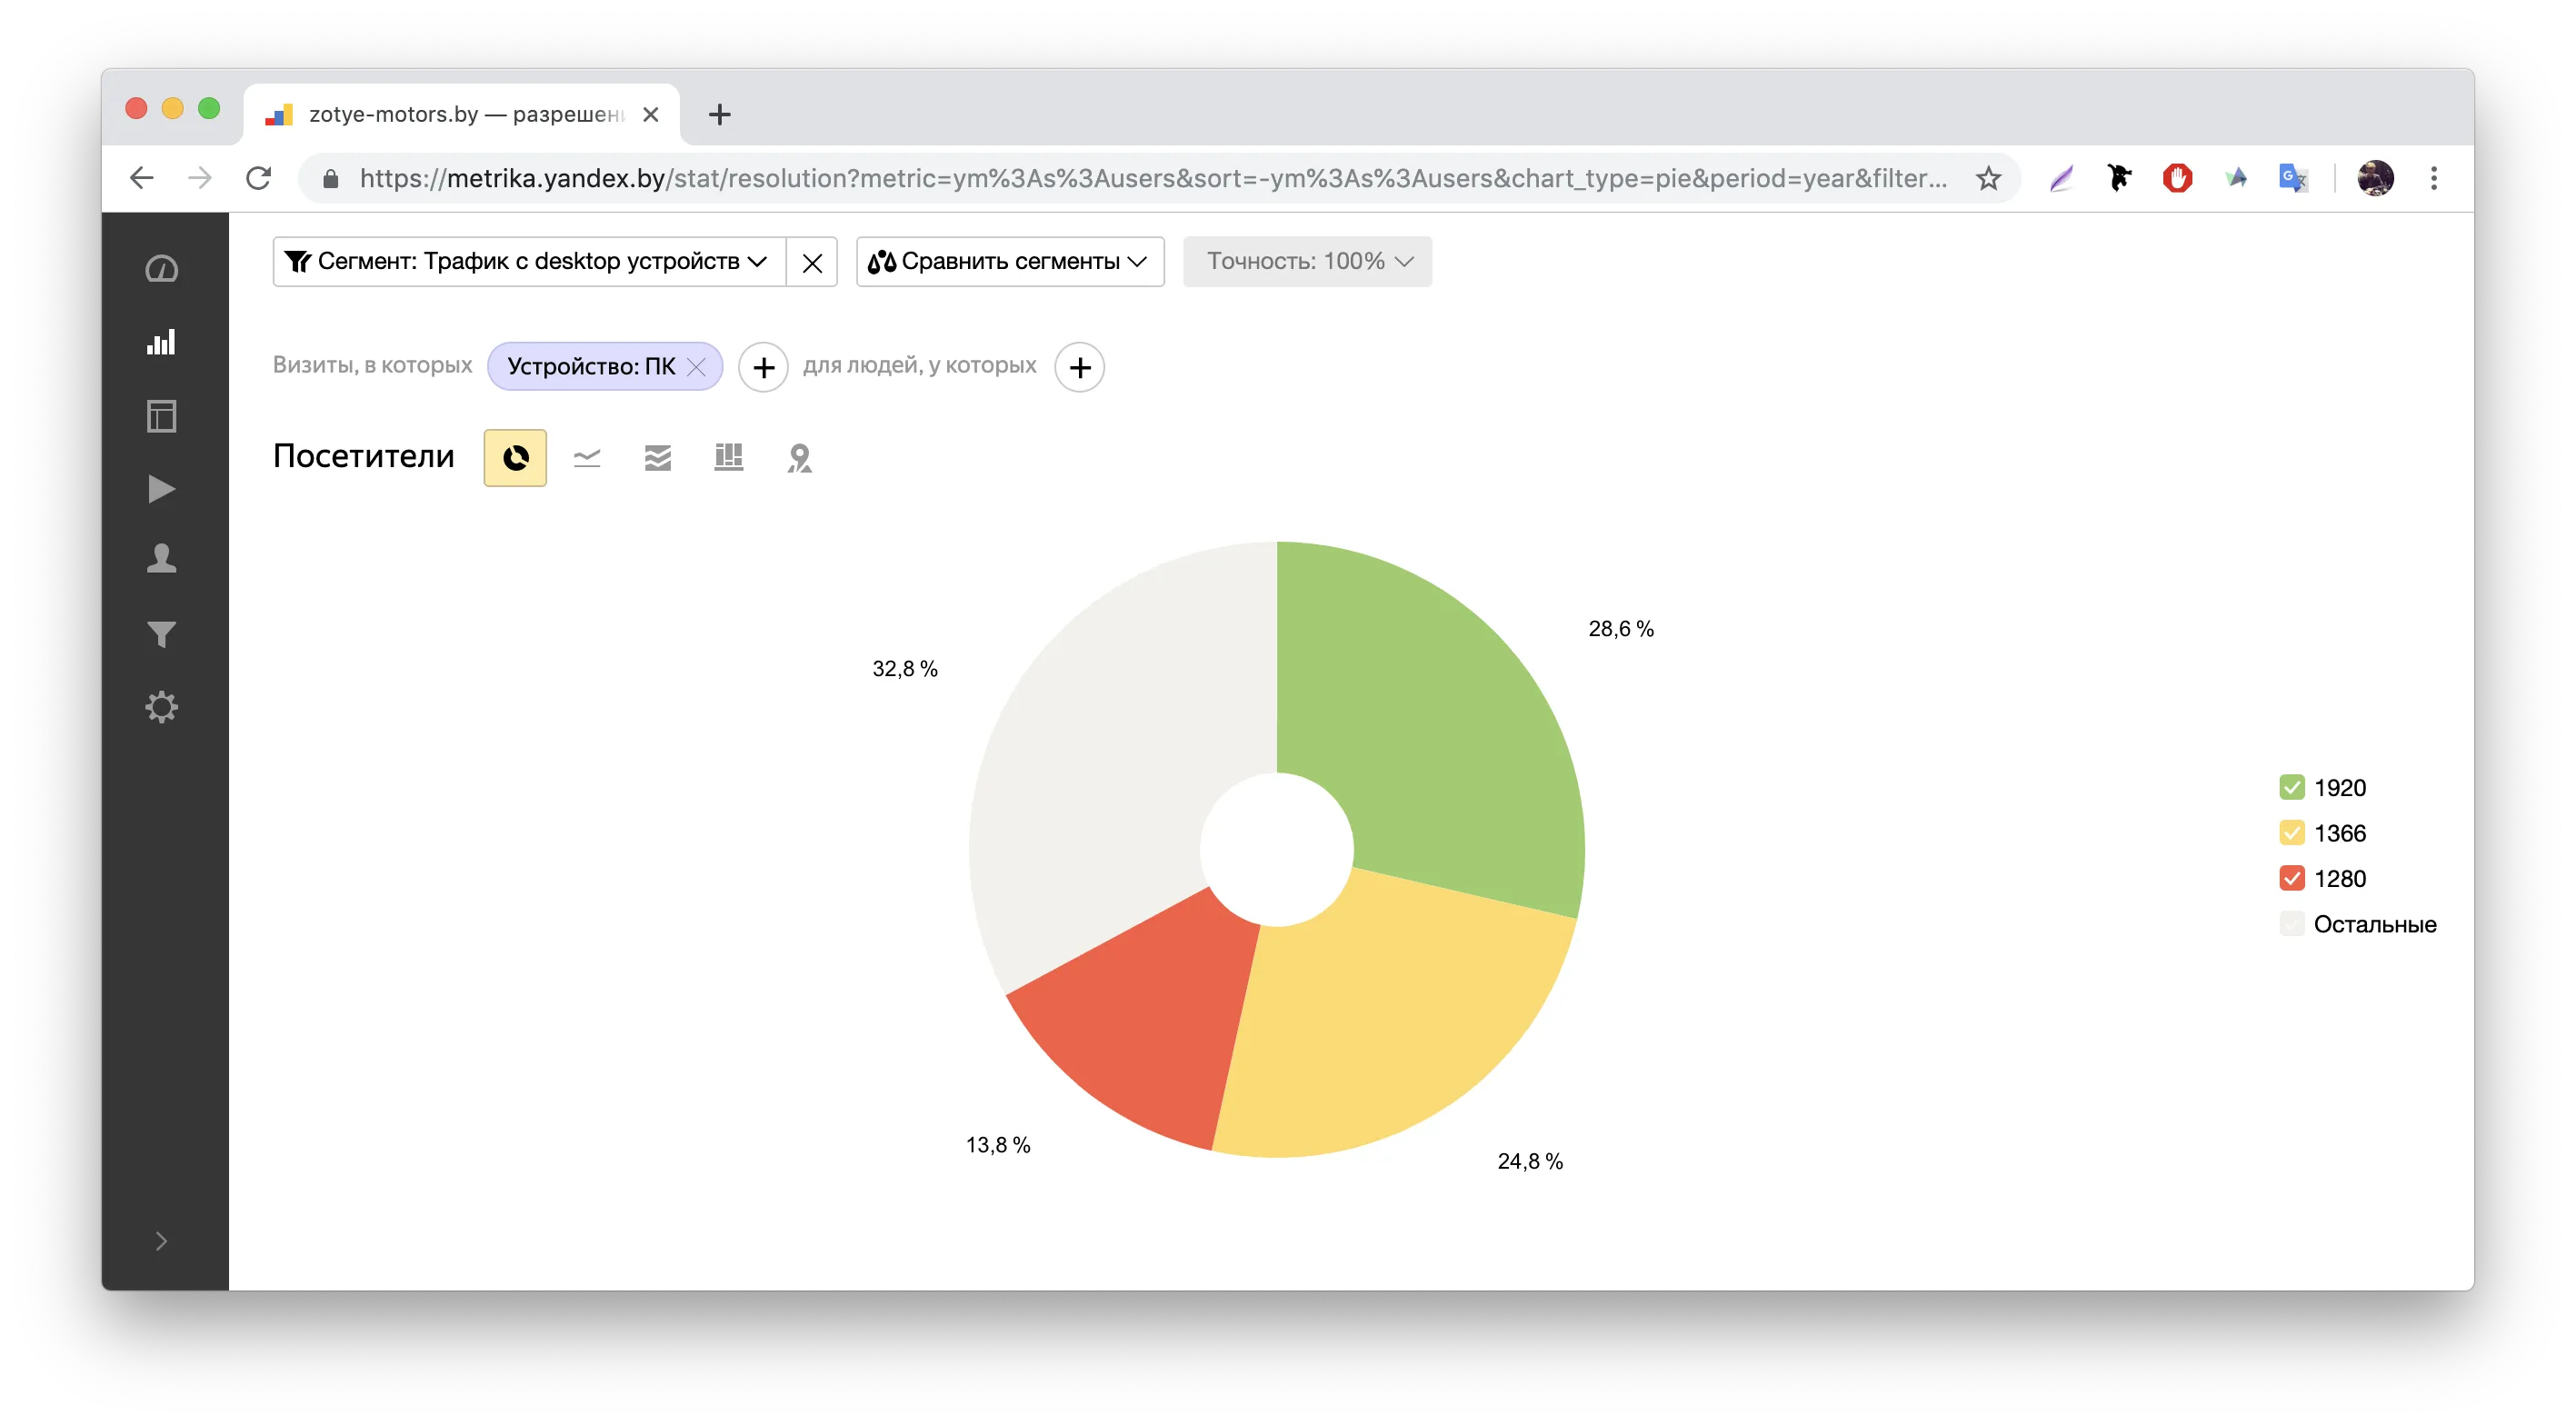The image size is (2576, 1425).
Task: Select the zotye-motors.by tab
Action: coord(460,114)
